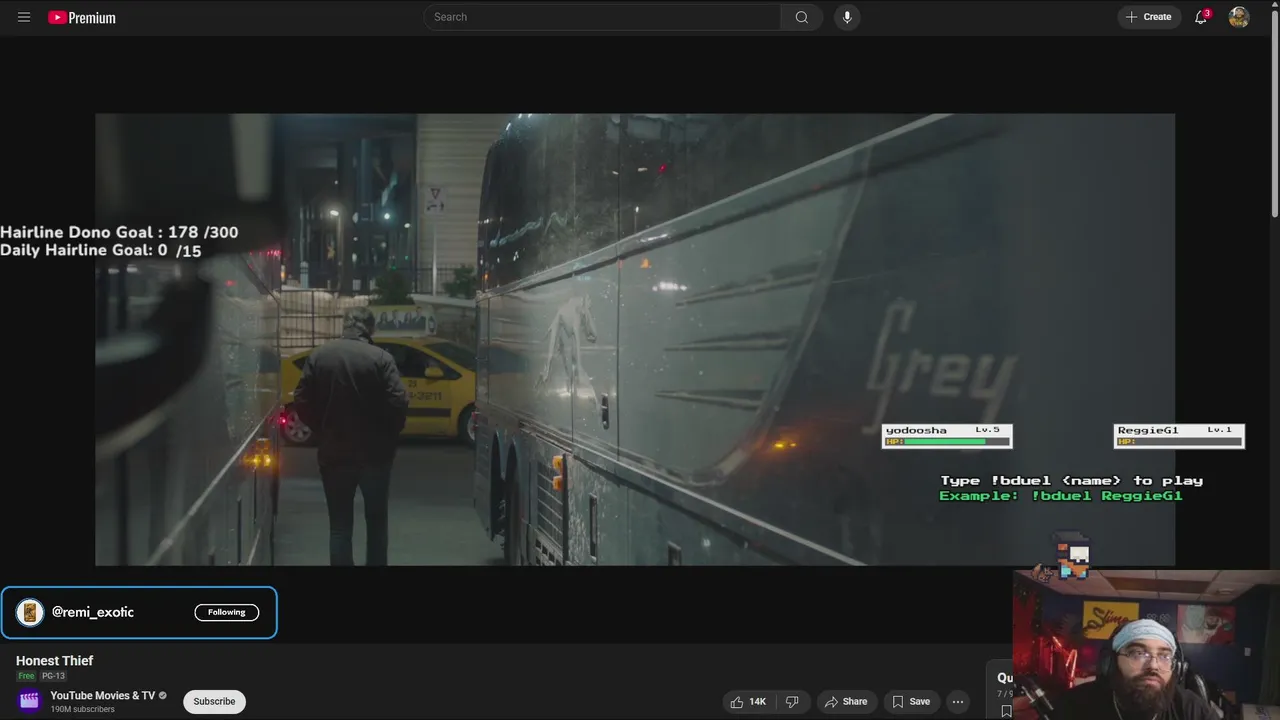The width and height of the screenshot is (1280, 720).
Task: Click the remi_exotic avatar icon
Action: [30, 612]
